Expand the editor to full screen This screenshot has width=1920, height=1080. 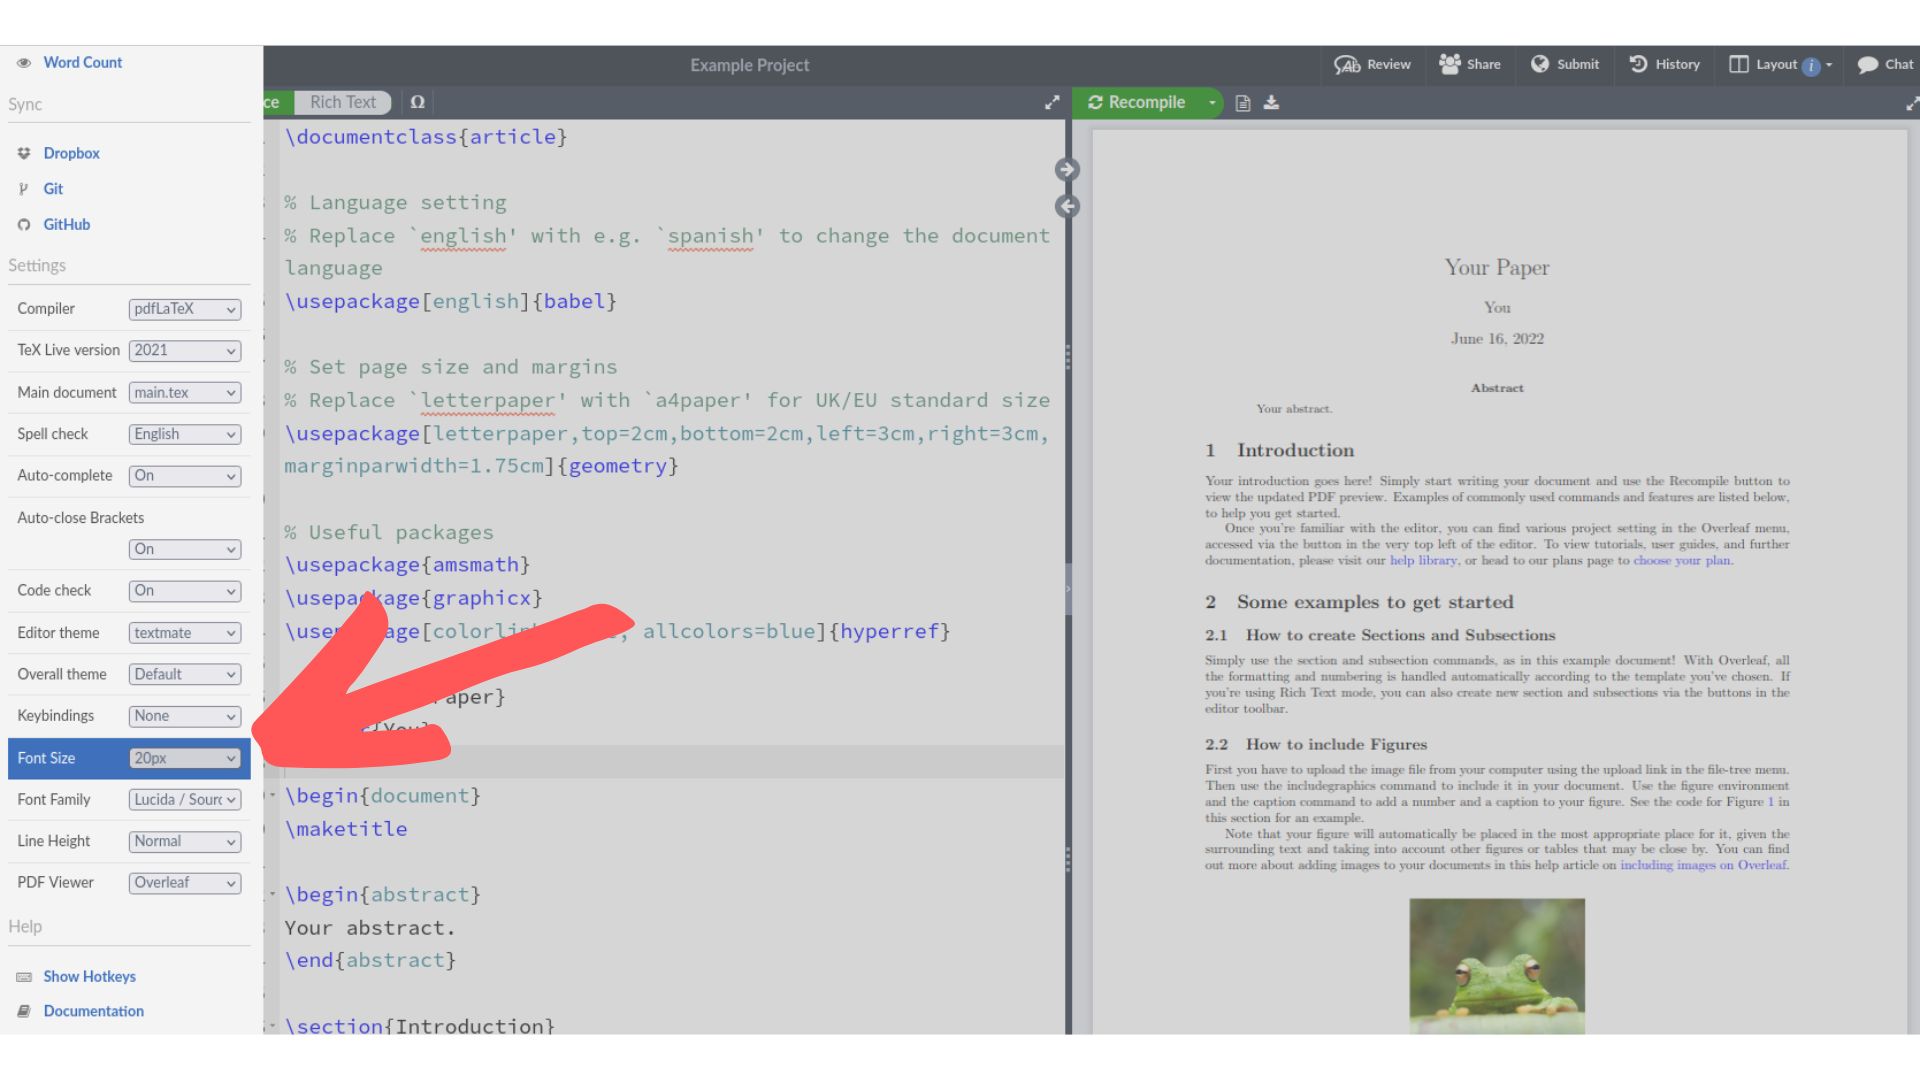point(1052,102)
